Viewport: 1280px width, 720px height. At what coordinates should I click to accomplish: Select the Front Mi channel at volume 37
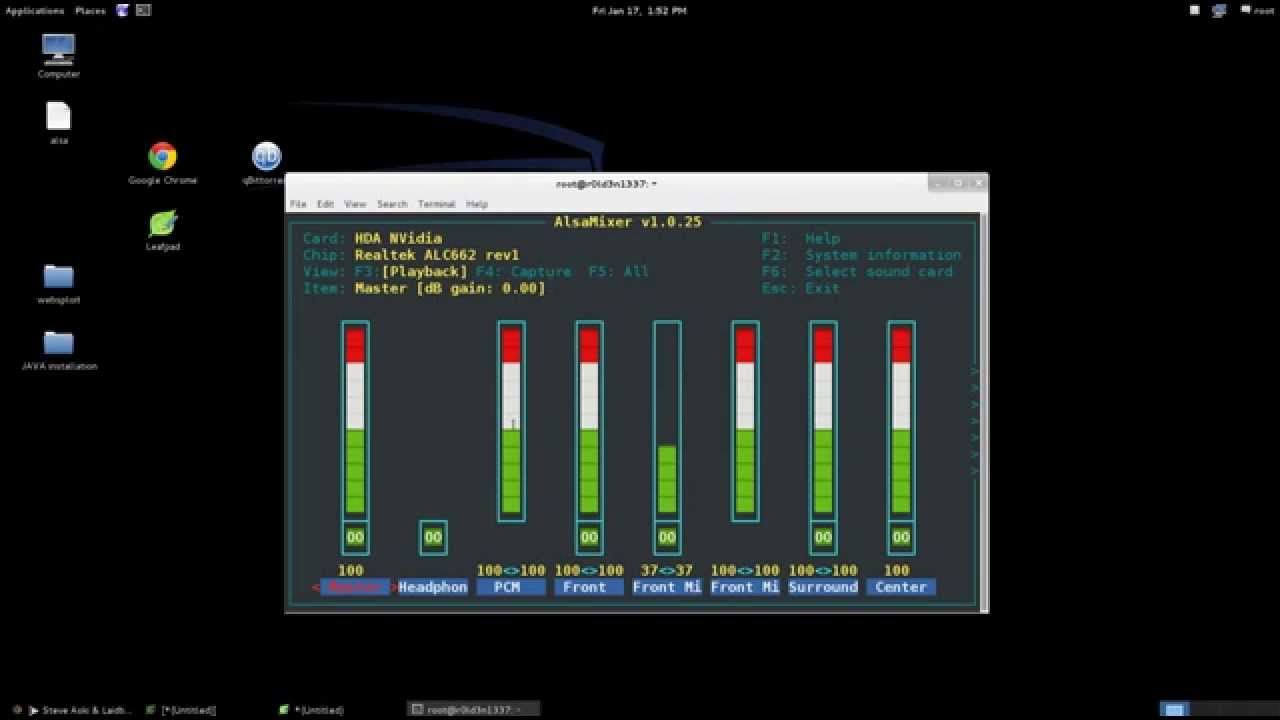pyautogui.click(x=667, y=587)
